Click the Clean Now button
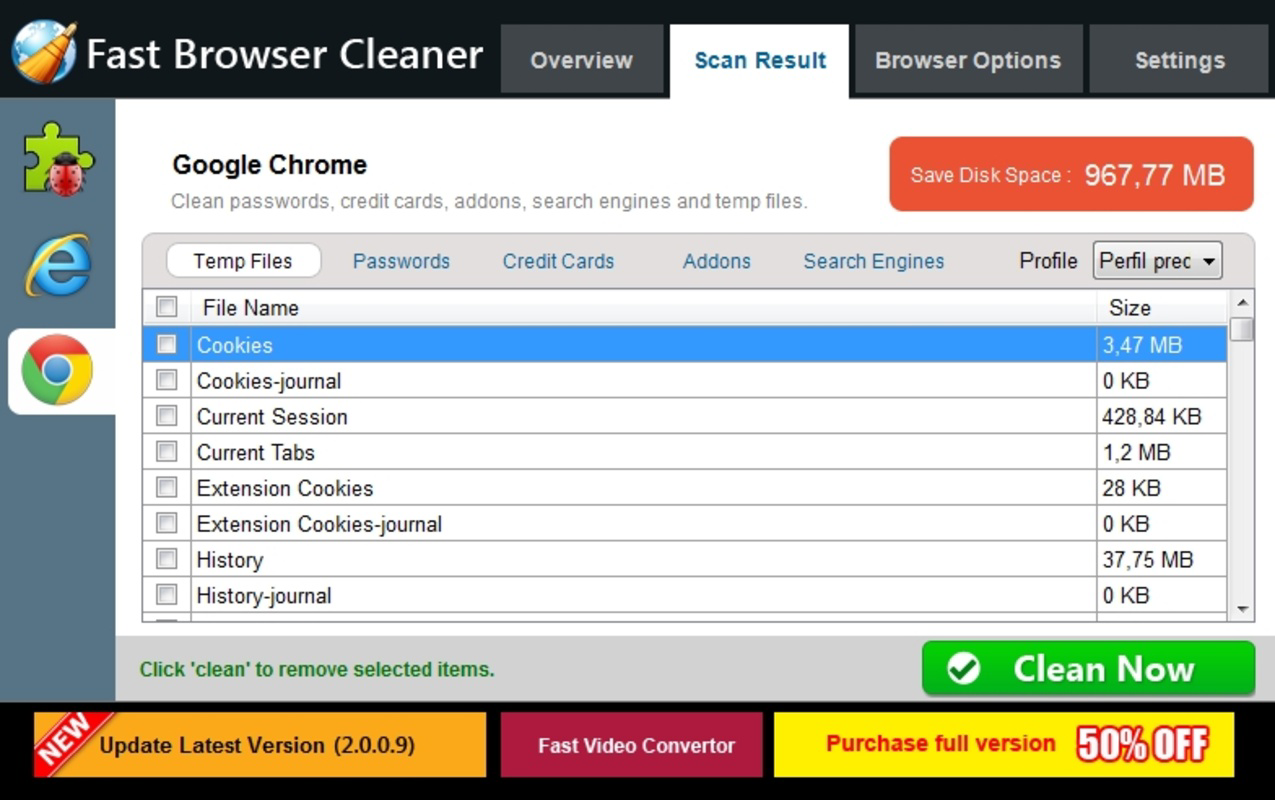This screenshot has width=1275, height=800. point(1088,668)
